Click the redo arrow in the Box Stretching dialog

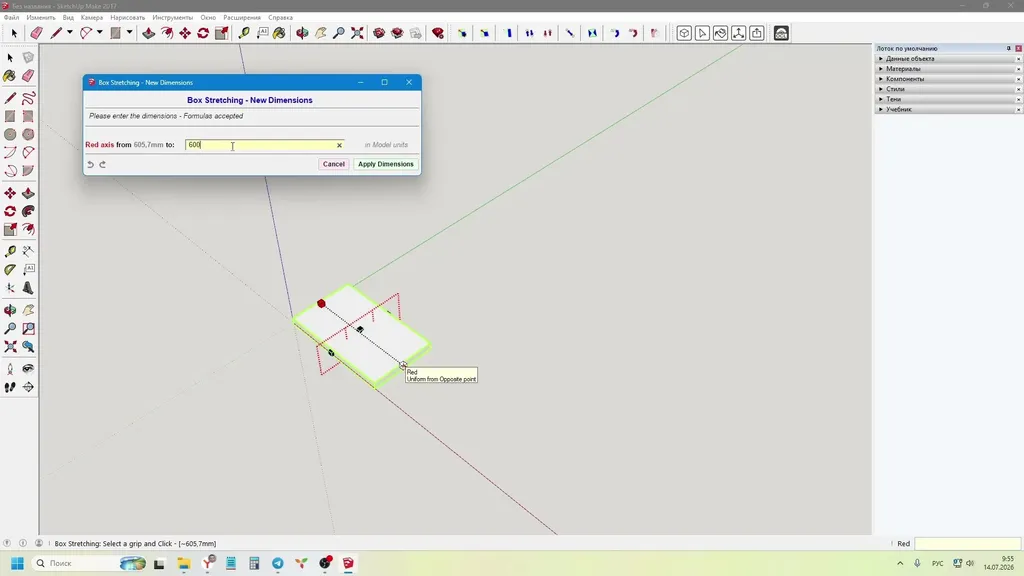pyautogui.click(x=103, y=165)
